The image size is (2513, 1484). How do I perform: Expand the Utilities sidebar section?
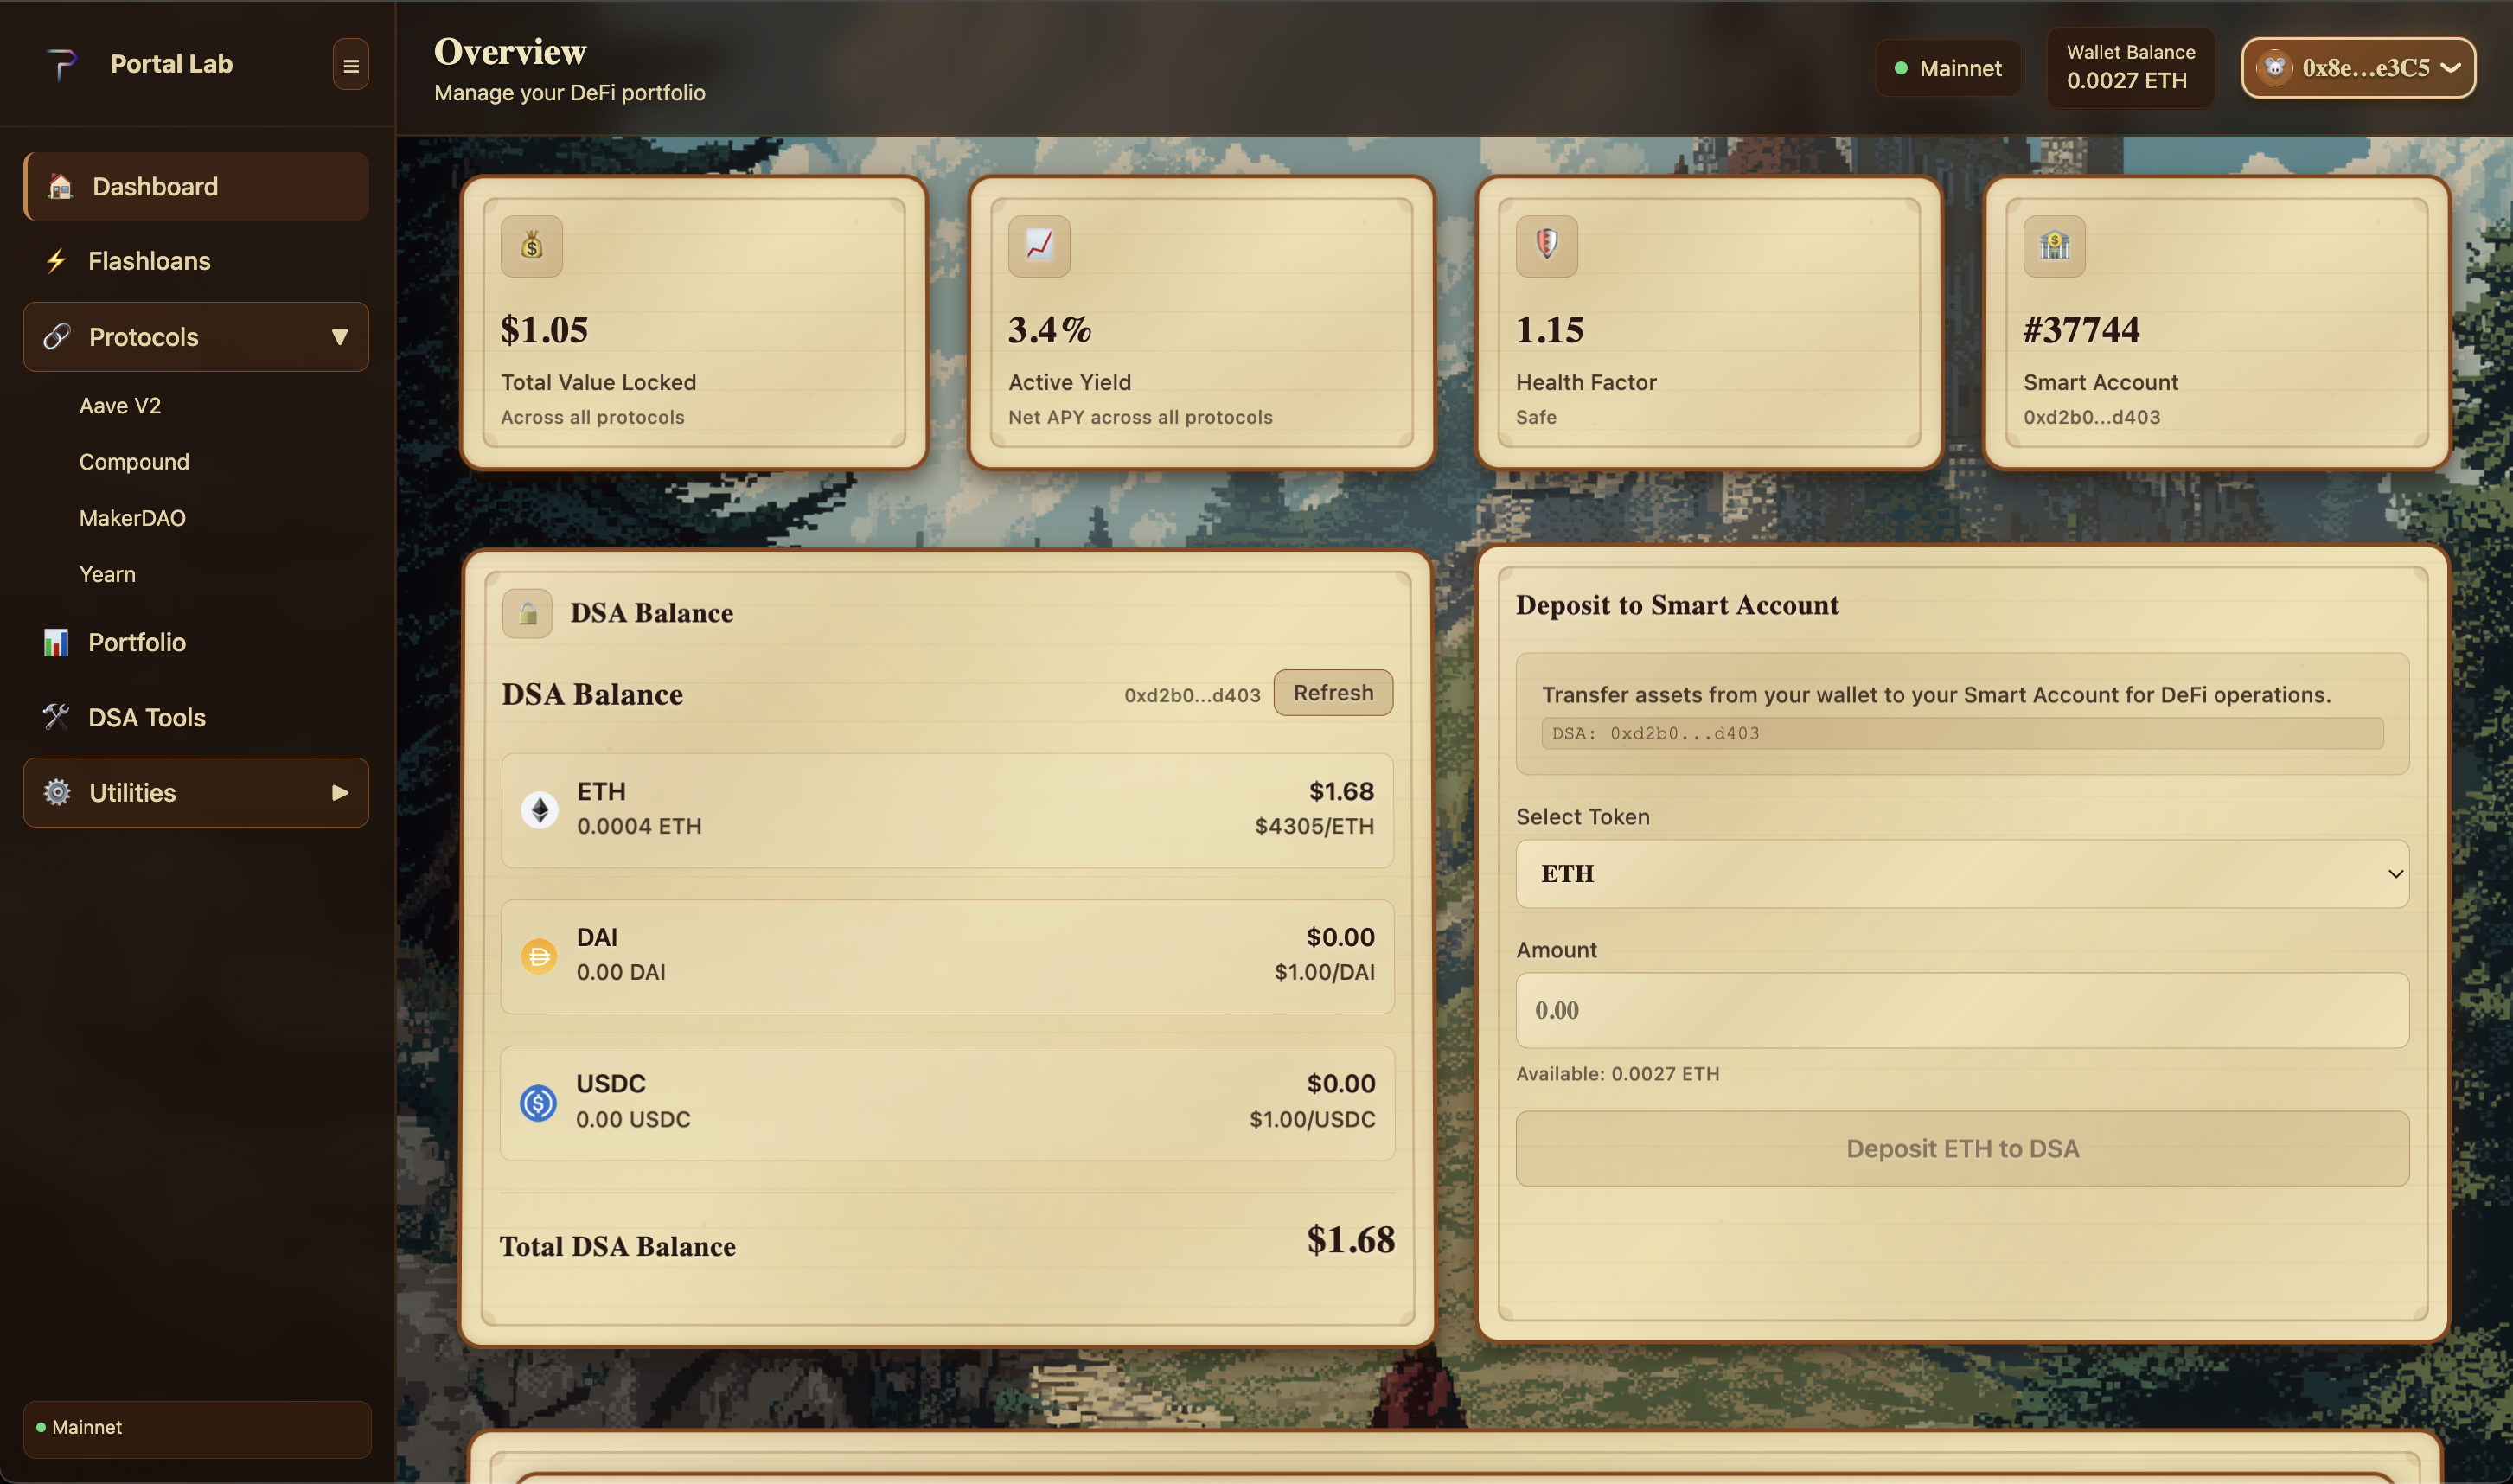click(x=196, y=792)
